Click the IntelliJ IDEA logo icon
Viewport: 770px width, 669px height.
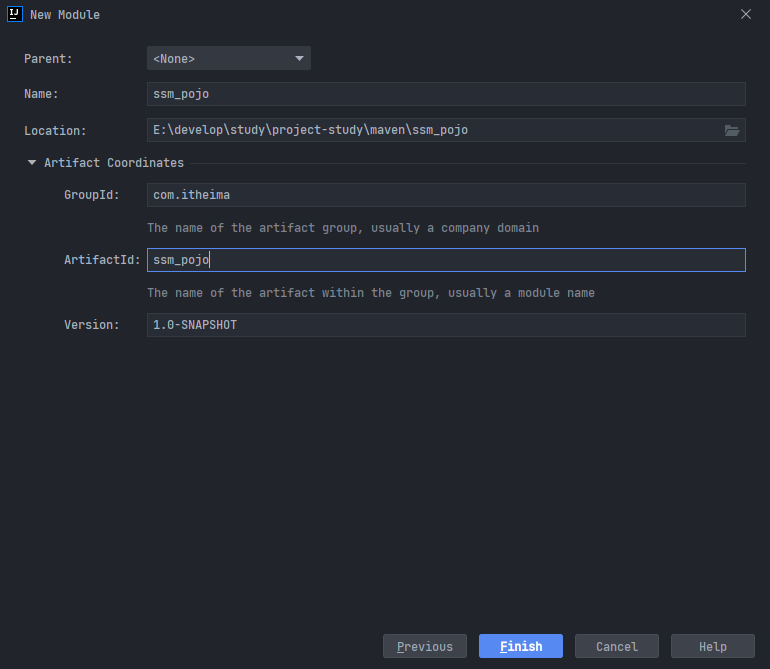tap(15, 14)
